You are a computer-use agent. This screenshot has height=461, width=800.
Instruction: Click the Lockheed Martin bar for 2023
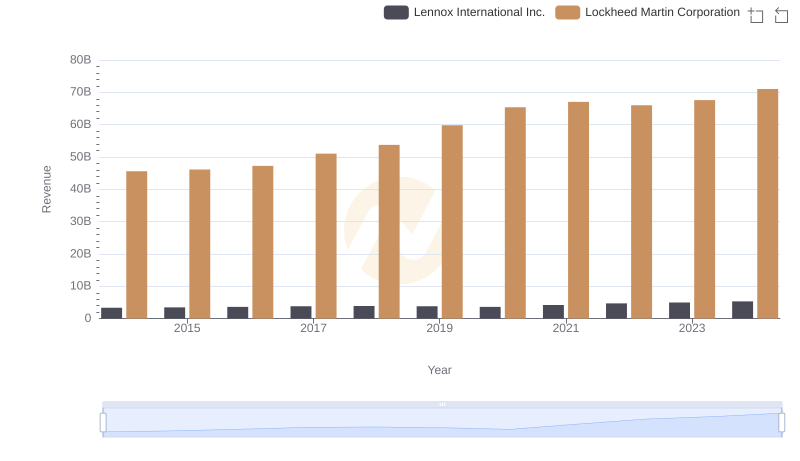click(x=705, y=209)
